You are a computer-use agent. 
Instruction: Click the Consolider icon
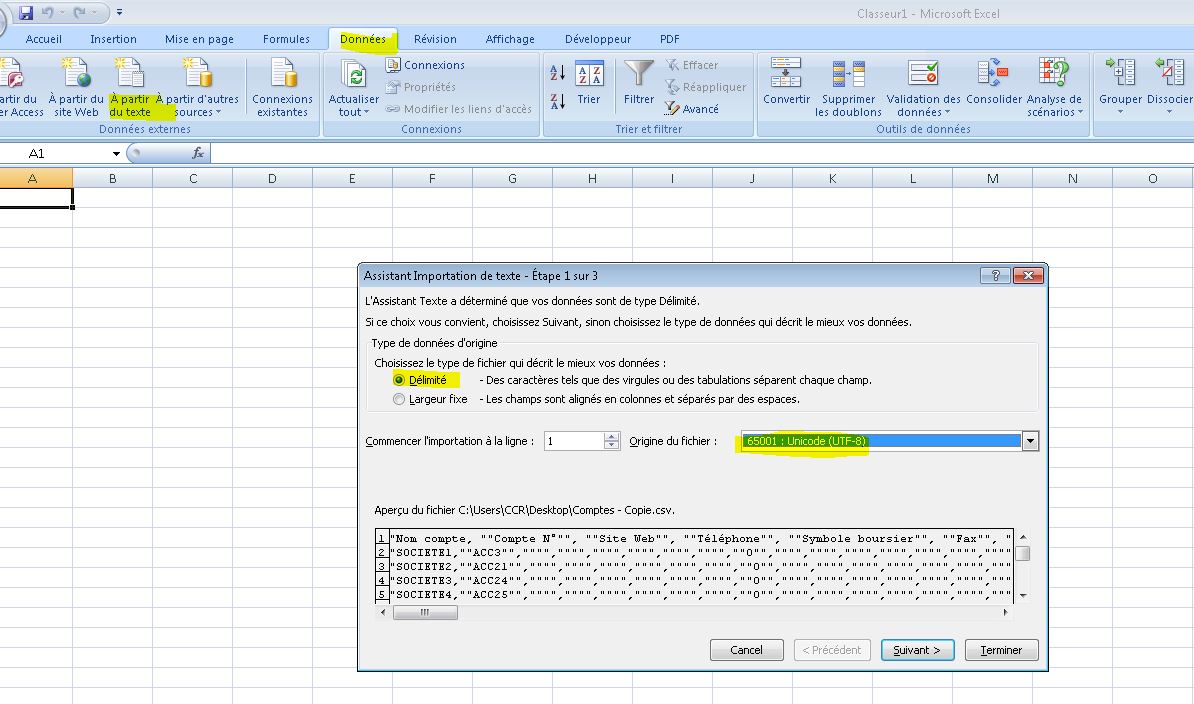tap(993, 76)
